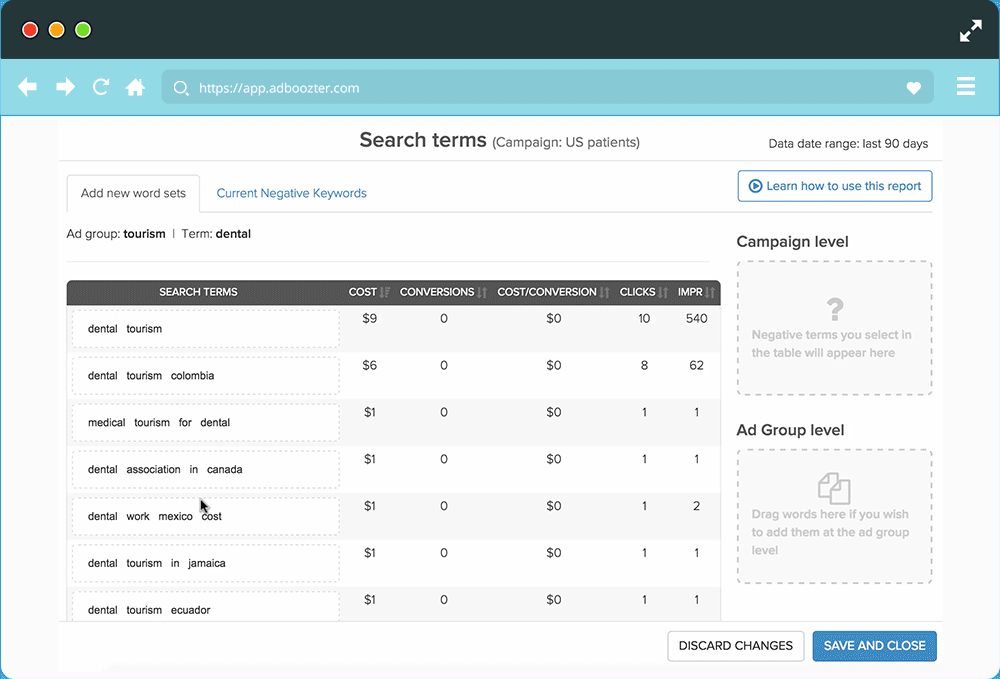Select the word 'for' in medical tourism row
The width and height of the screenshot is (1000, 679).
[x=185, y=423]
